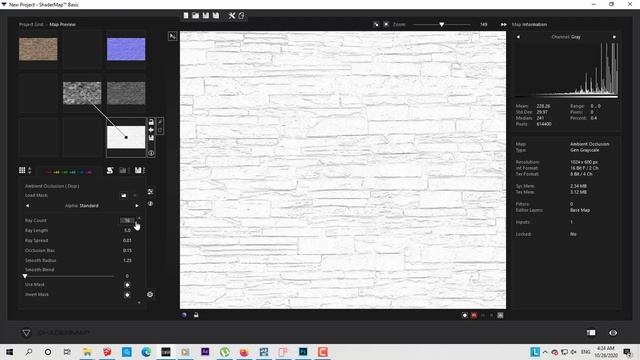Open File Explorer from the taskbar
The height and width of the screenshot is (360, 640).
[x=87, y=352]
